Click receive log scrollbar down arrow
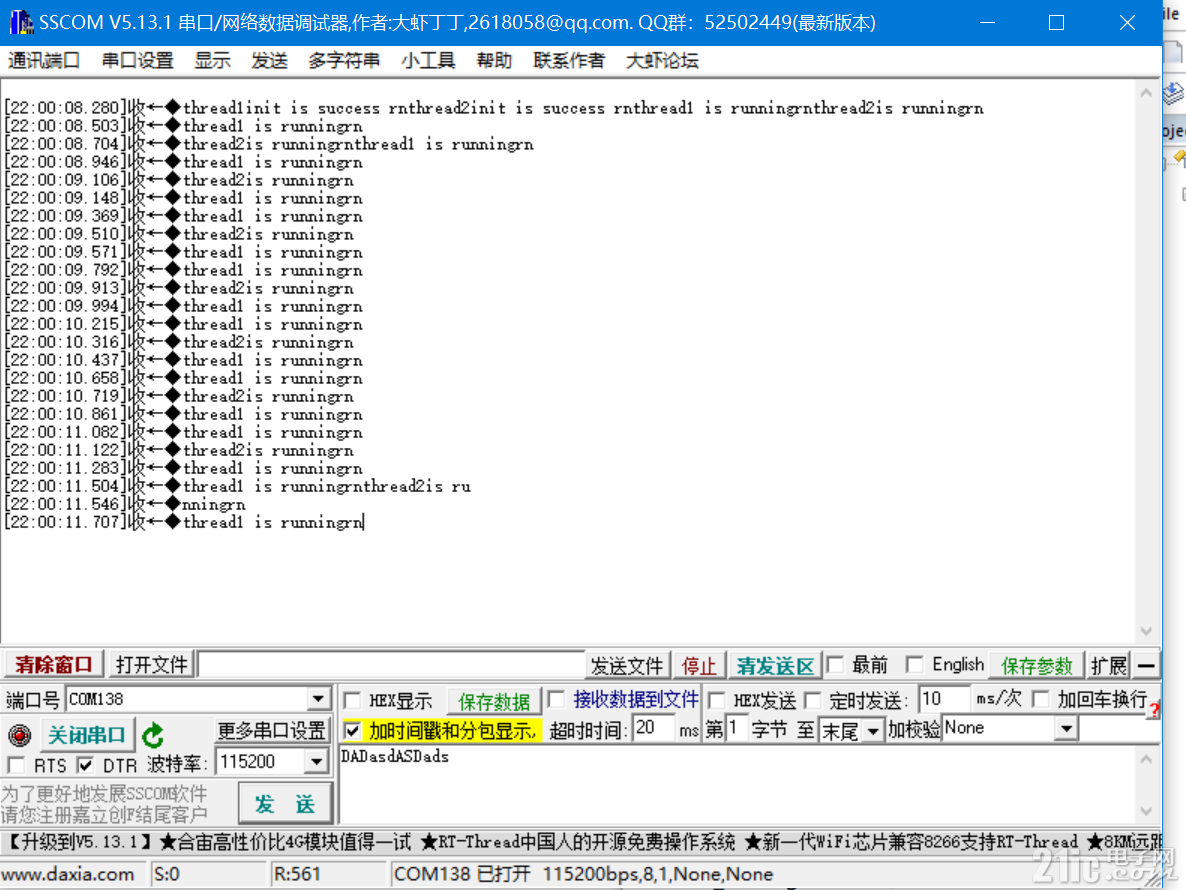Image resolution: width=1186 pixels, height=890 pixels. [x=1146, y=630]
